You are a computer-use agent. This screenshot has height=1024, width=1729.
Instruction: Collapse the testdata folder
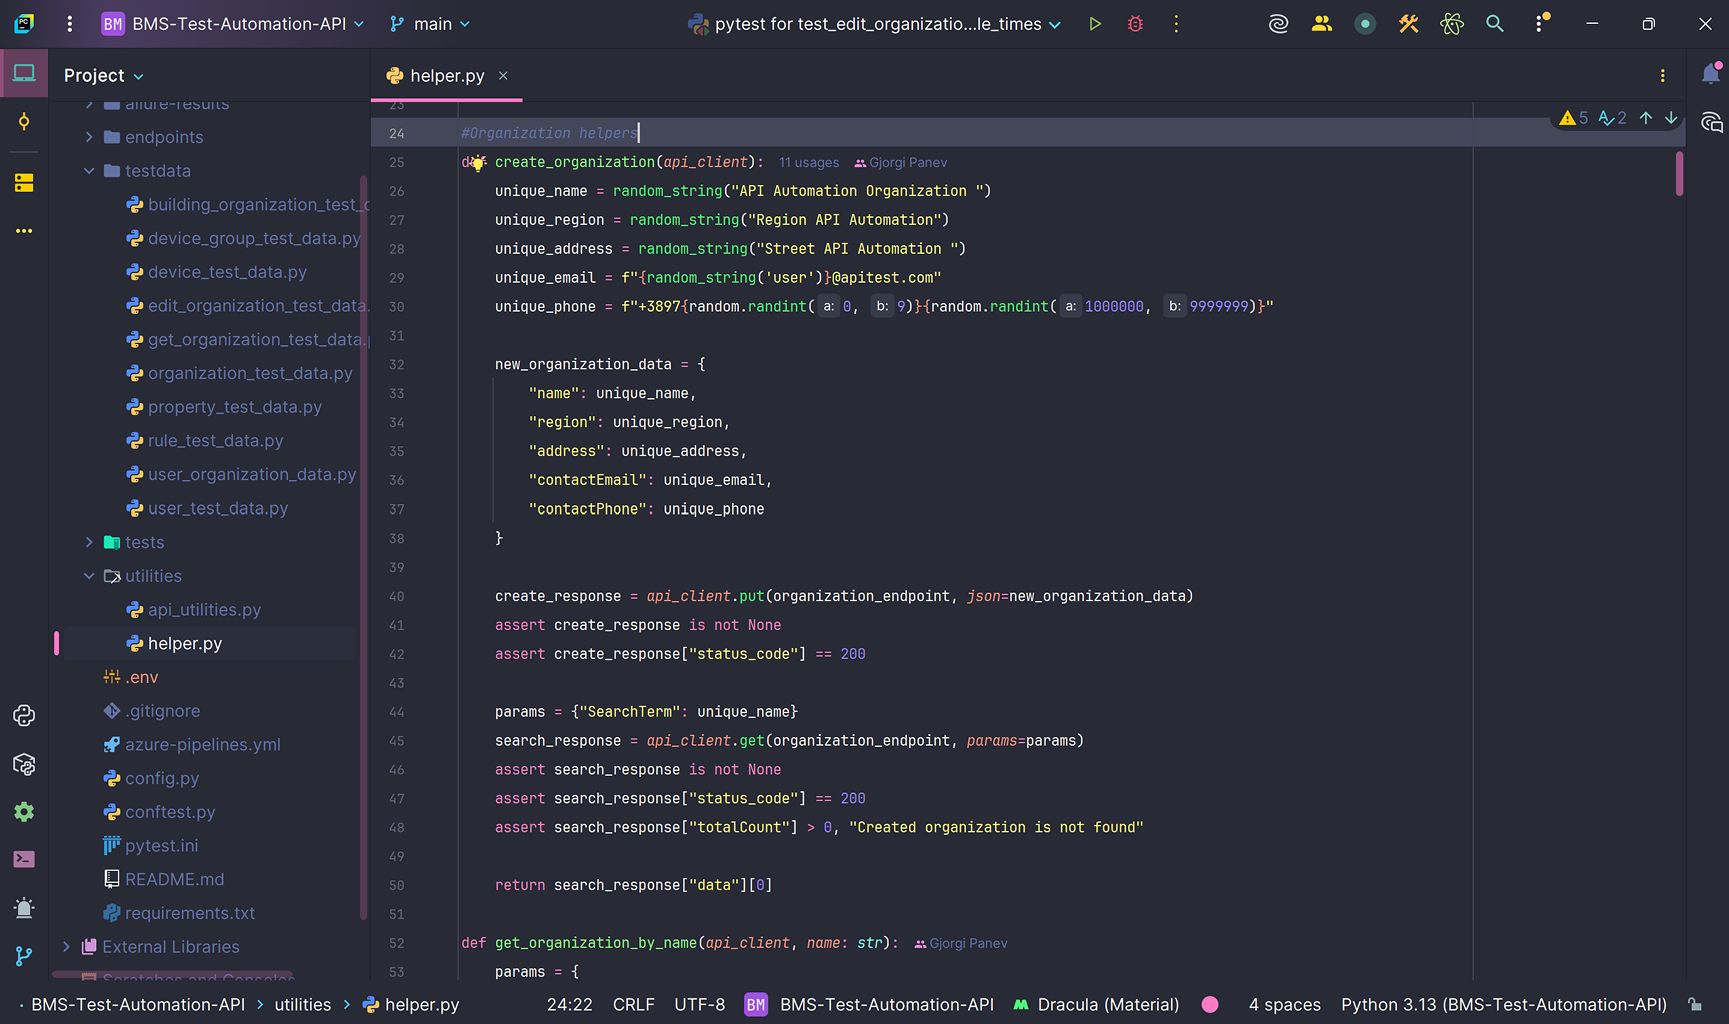click(x=89, y=171)
